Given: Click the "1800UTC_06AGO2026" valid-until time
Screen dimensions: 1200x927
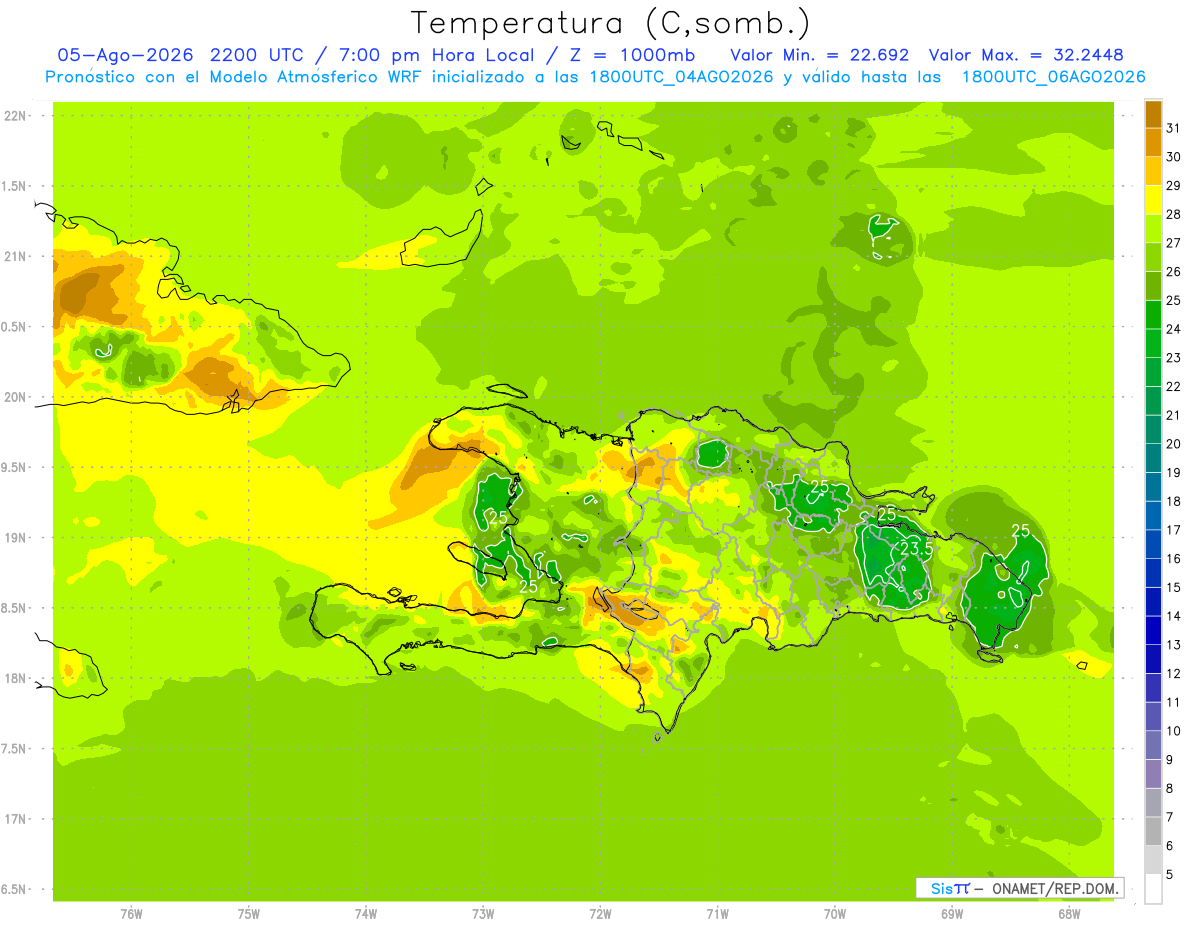Looking at the screenshot, I should click(1053, 77).
